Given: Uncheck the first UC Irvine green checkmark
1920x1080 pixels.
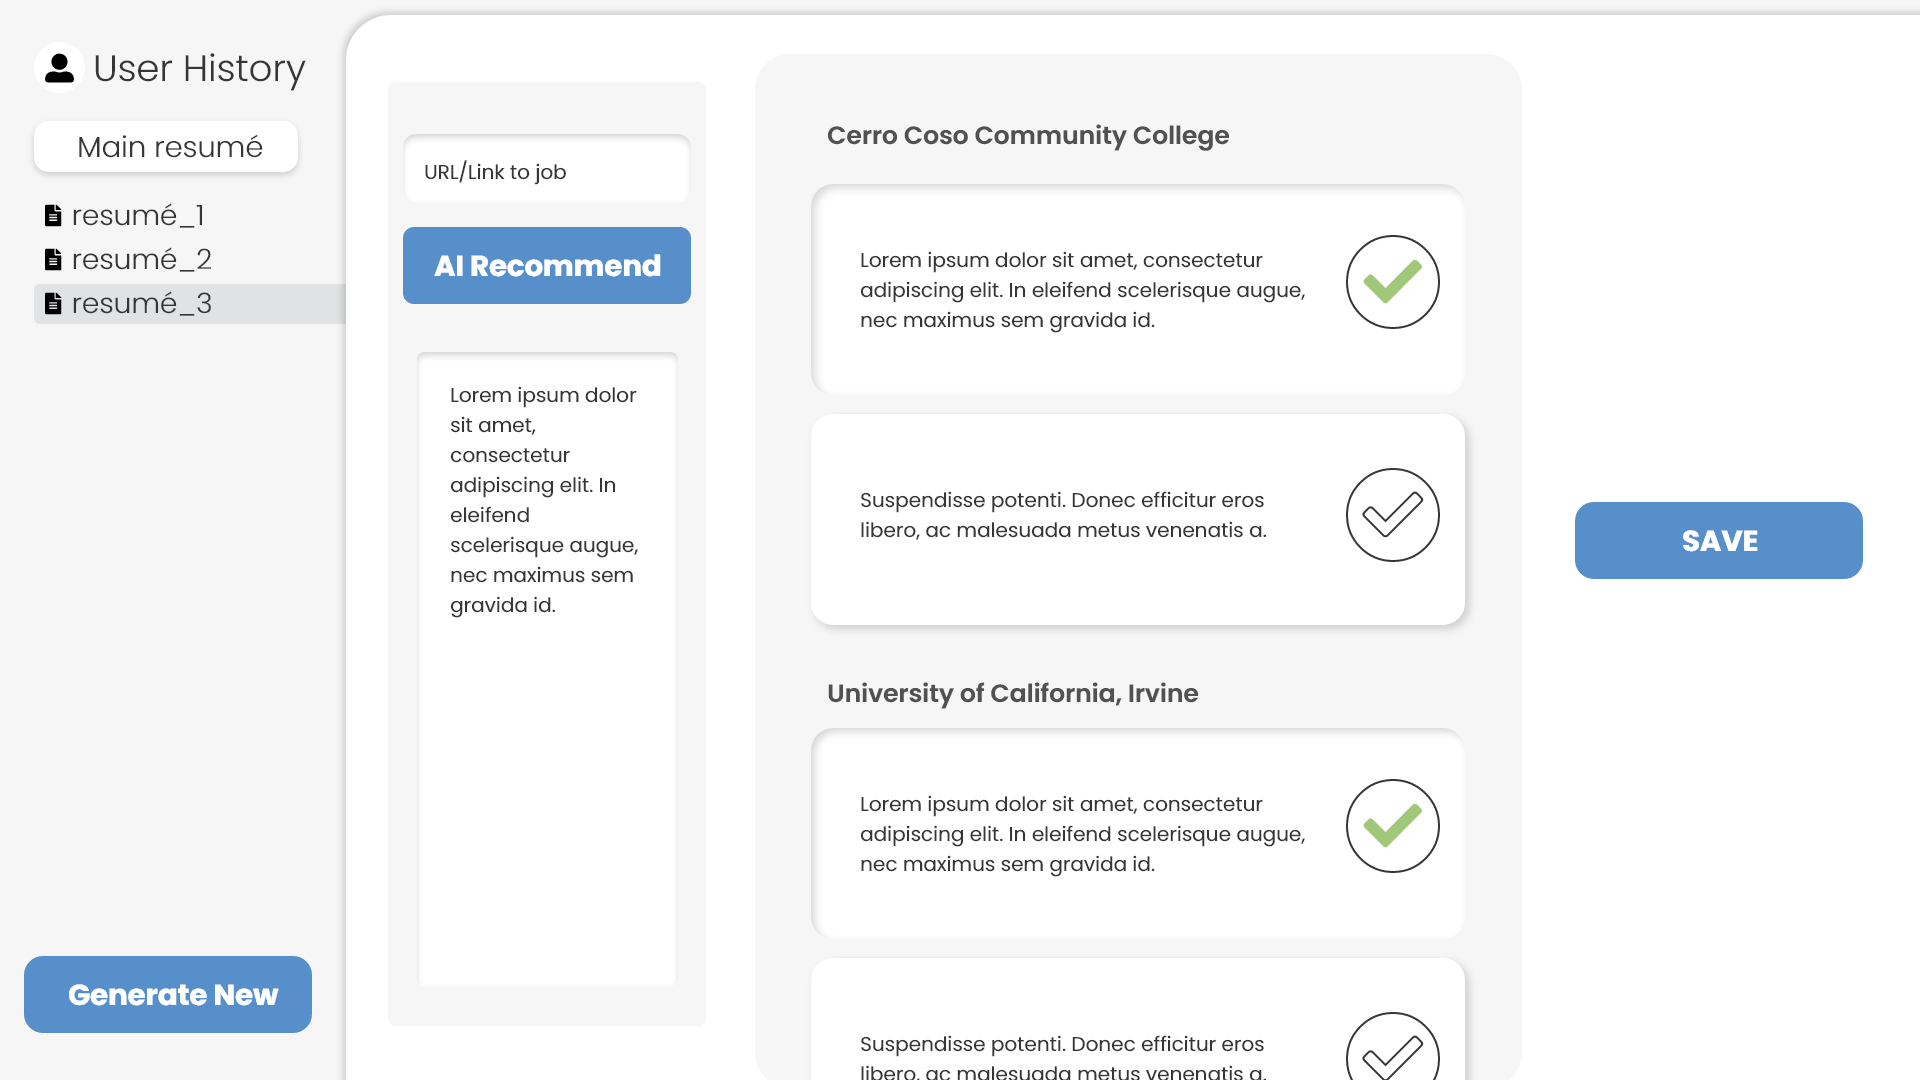Looking at the screenshot, I should pos(1392,826).
